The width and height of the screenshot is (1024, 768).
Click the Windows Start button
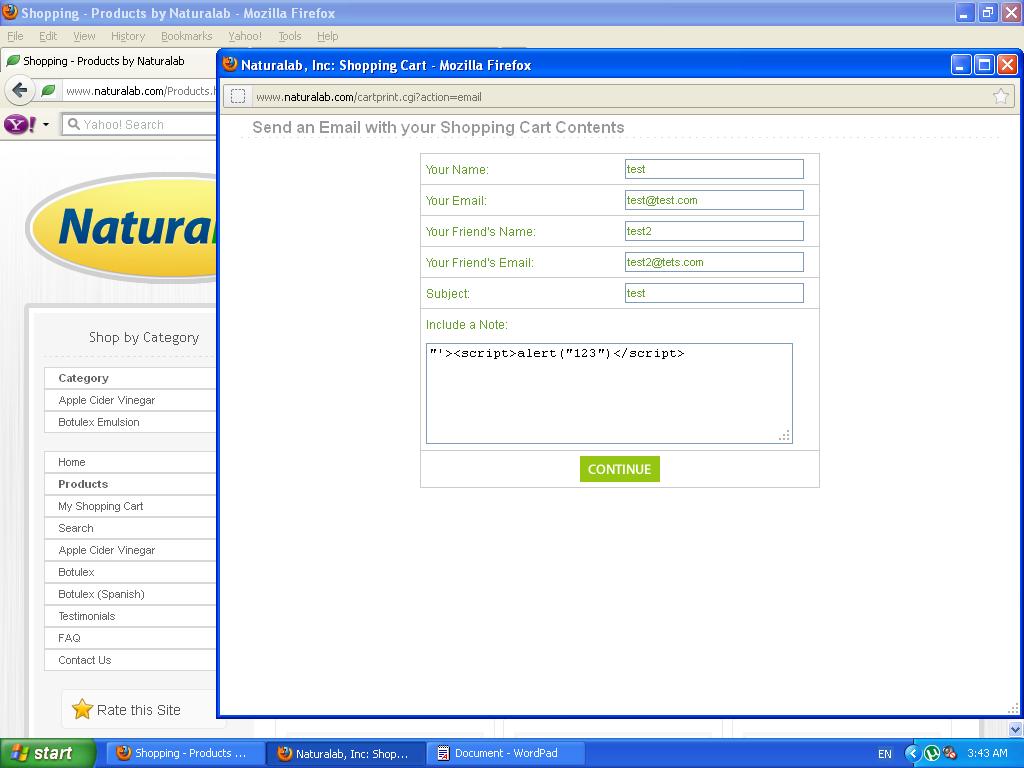tap(47, 753)
